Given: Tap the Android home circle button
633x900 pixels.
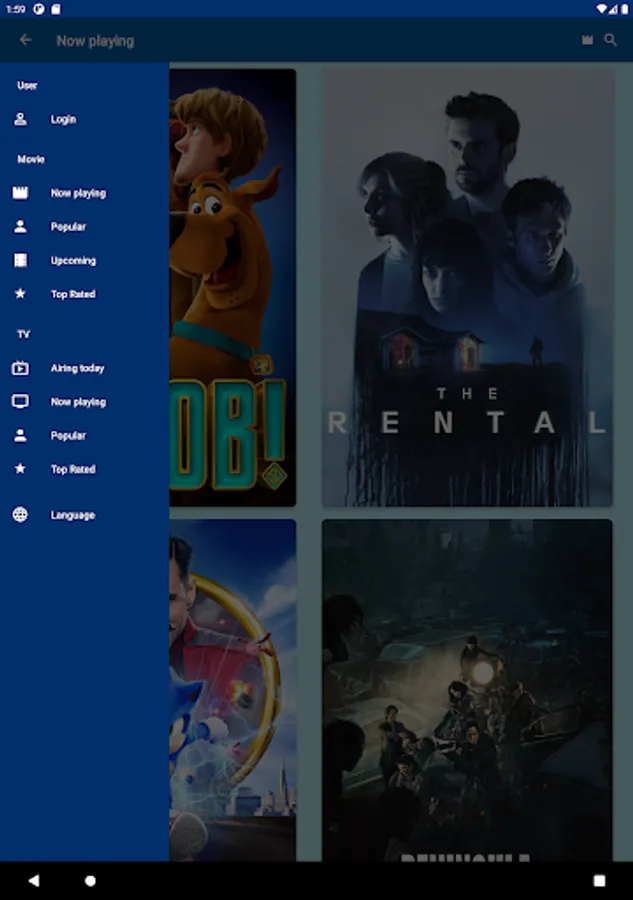Looking at the screenshot, I should pyautogui.click(x=90, y=880).
